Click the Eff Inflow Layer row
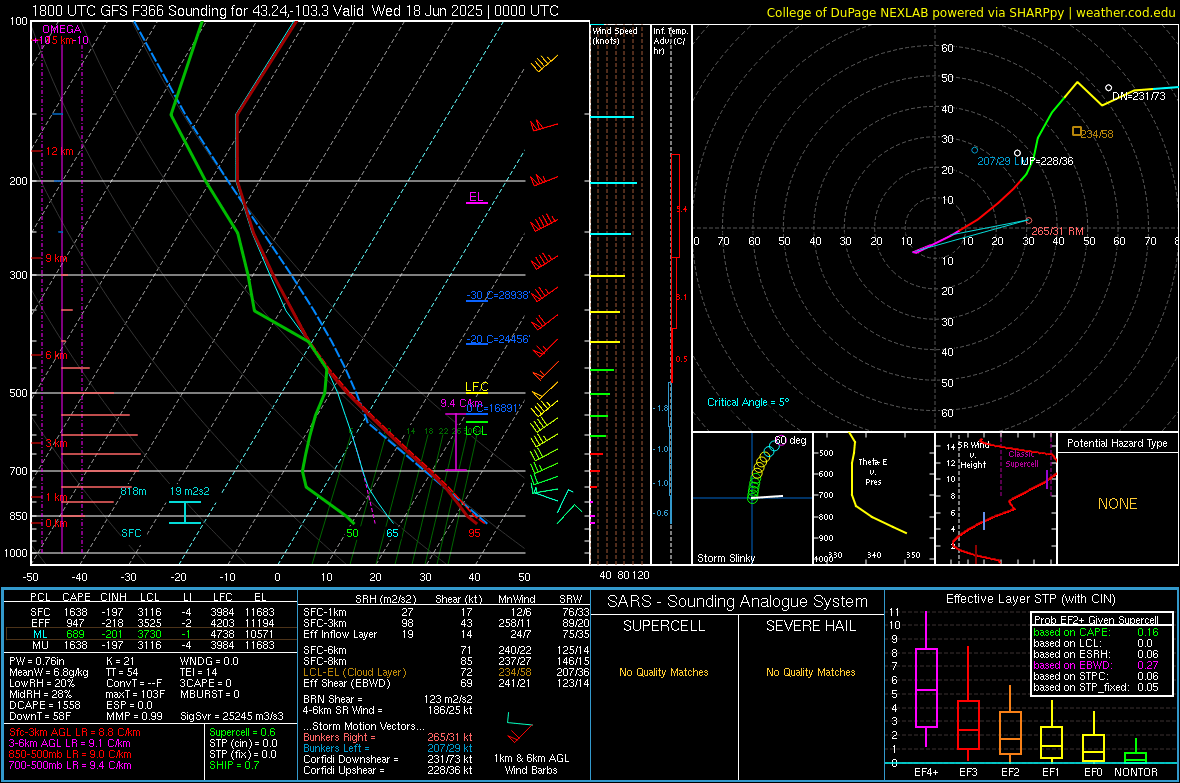This screenshot has height=783, width=1180. point(446,634)
